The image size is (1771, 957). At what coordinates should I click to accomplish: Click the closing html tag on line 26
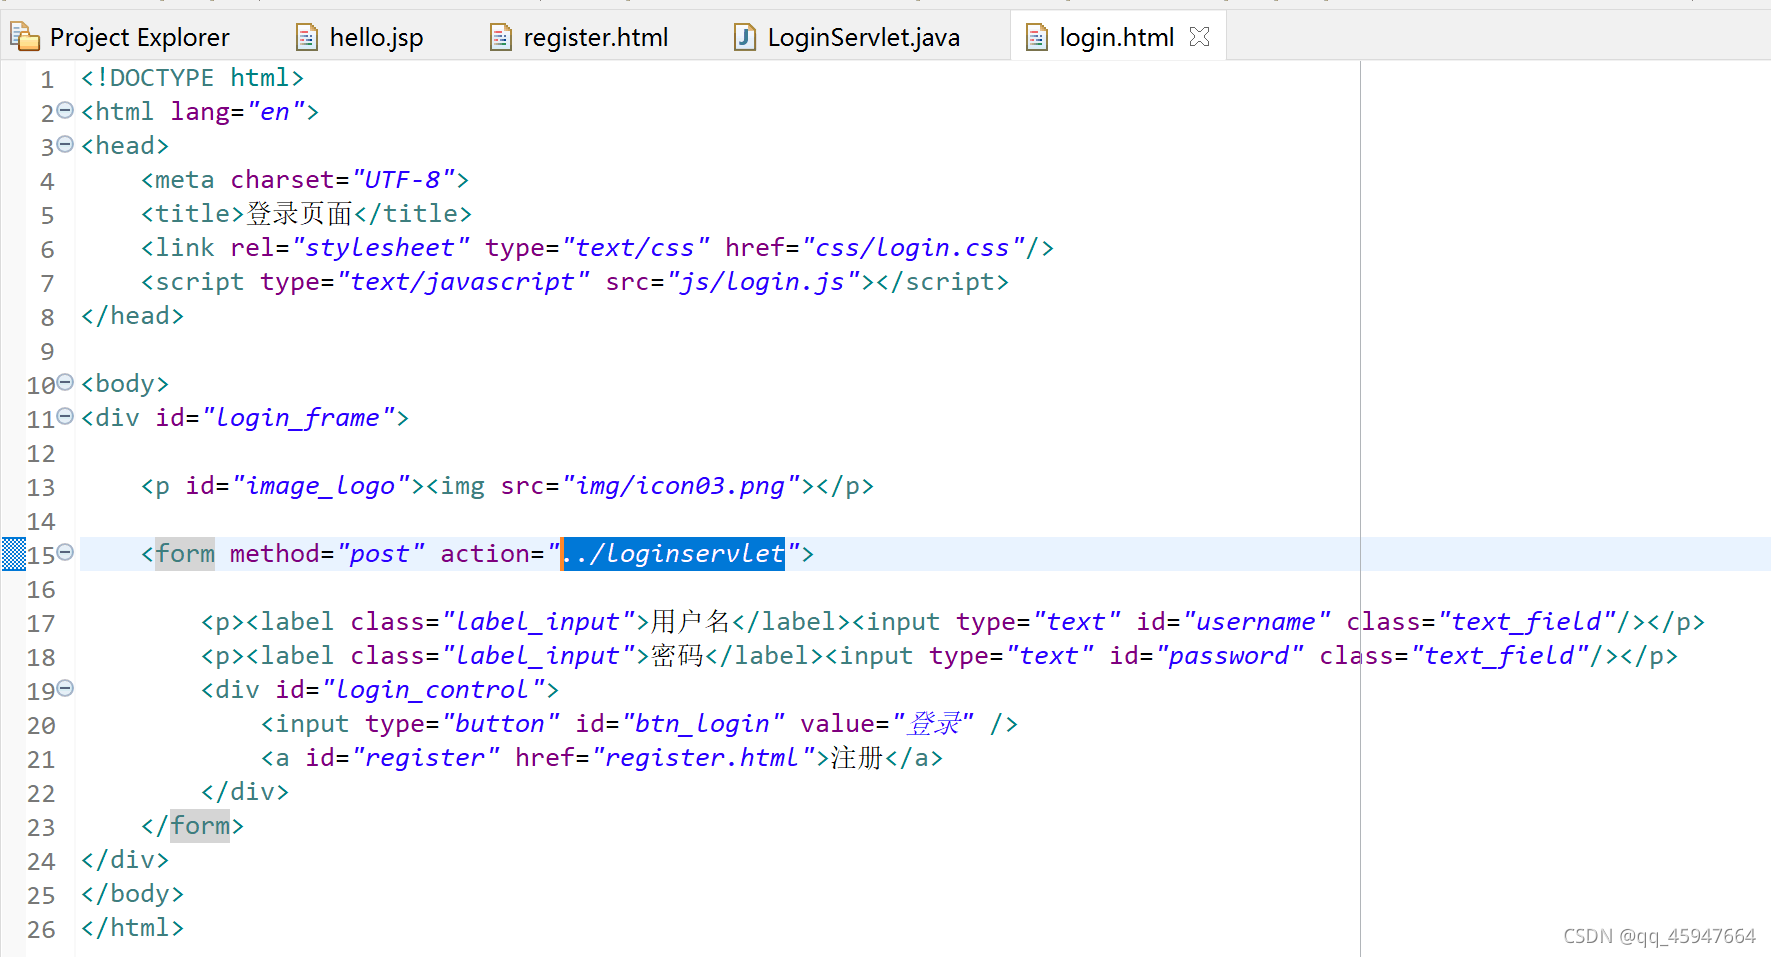pyautogui.click(x=132, y=928)
